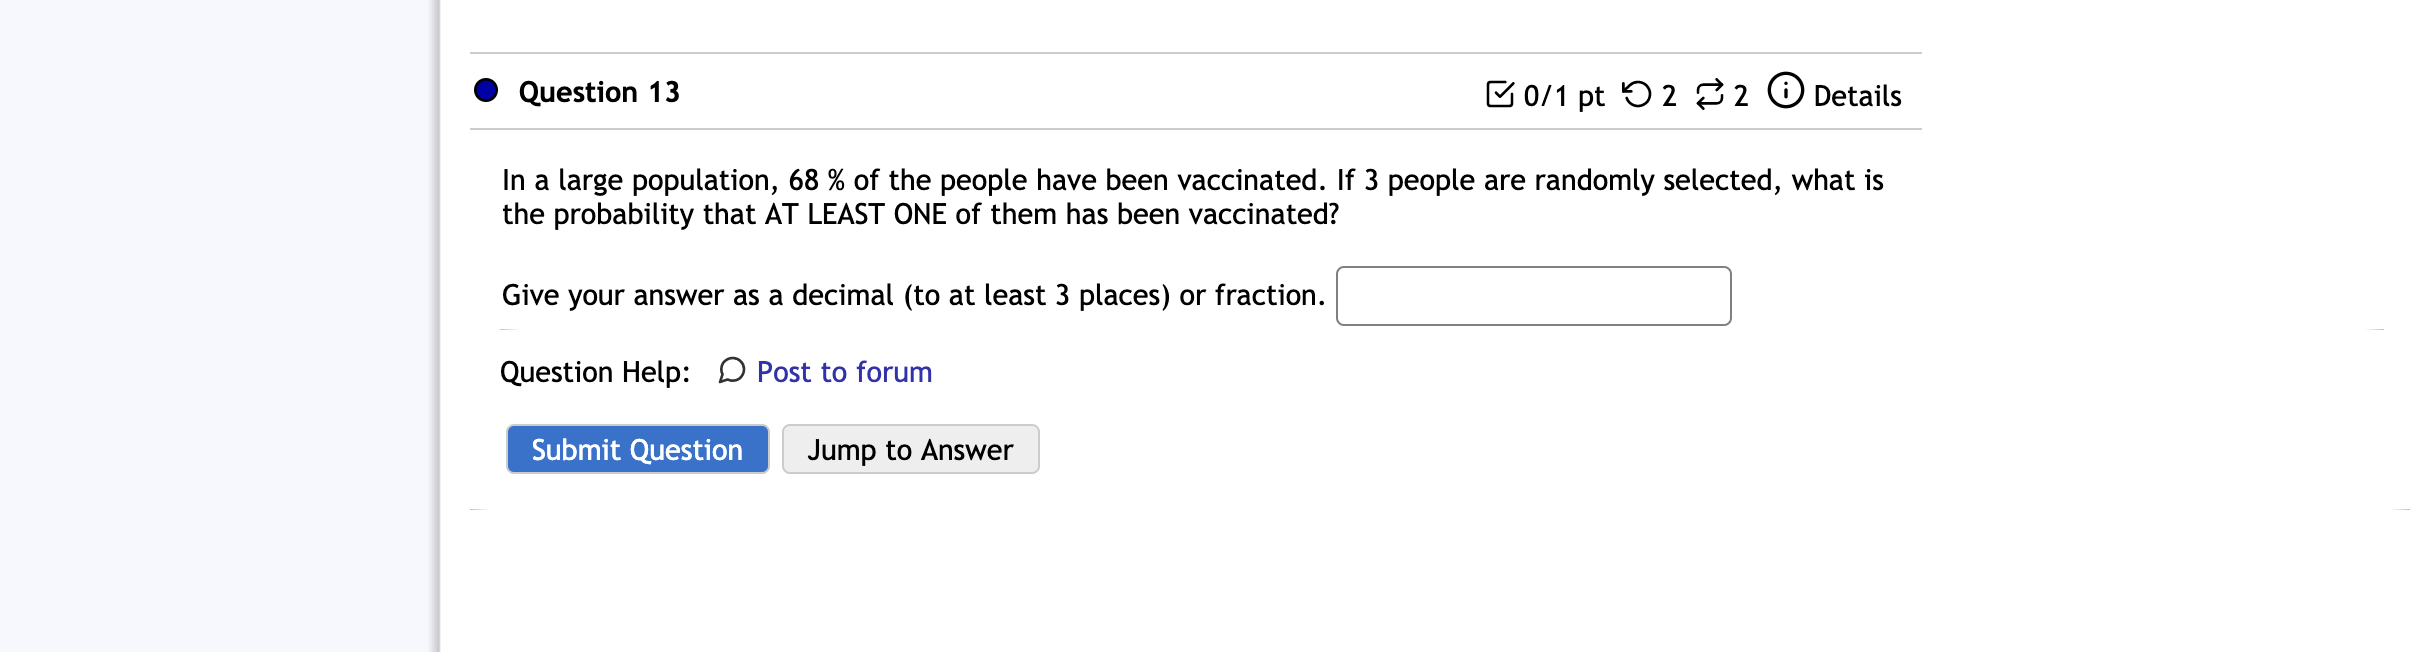Viewport: 2430px width, 652px height.
Task: Open the Post to forum link
Action: (x=844, y=372)
